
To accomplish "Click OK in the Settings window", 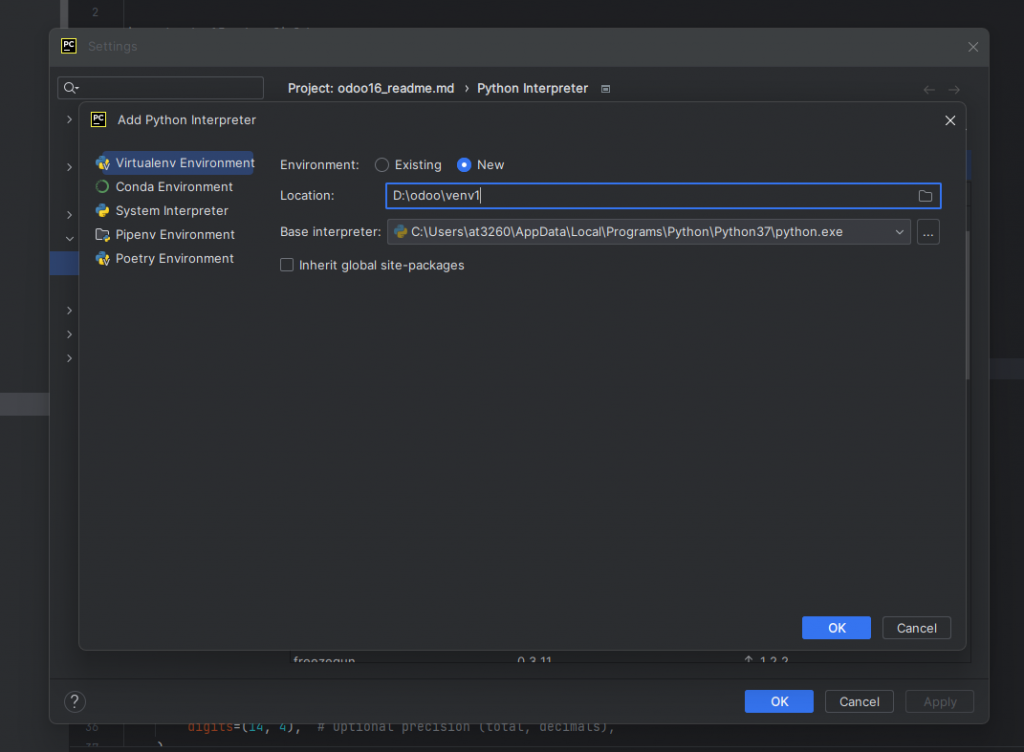I will [779, 702].
